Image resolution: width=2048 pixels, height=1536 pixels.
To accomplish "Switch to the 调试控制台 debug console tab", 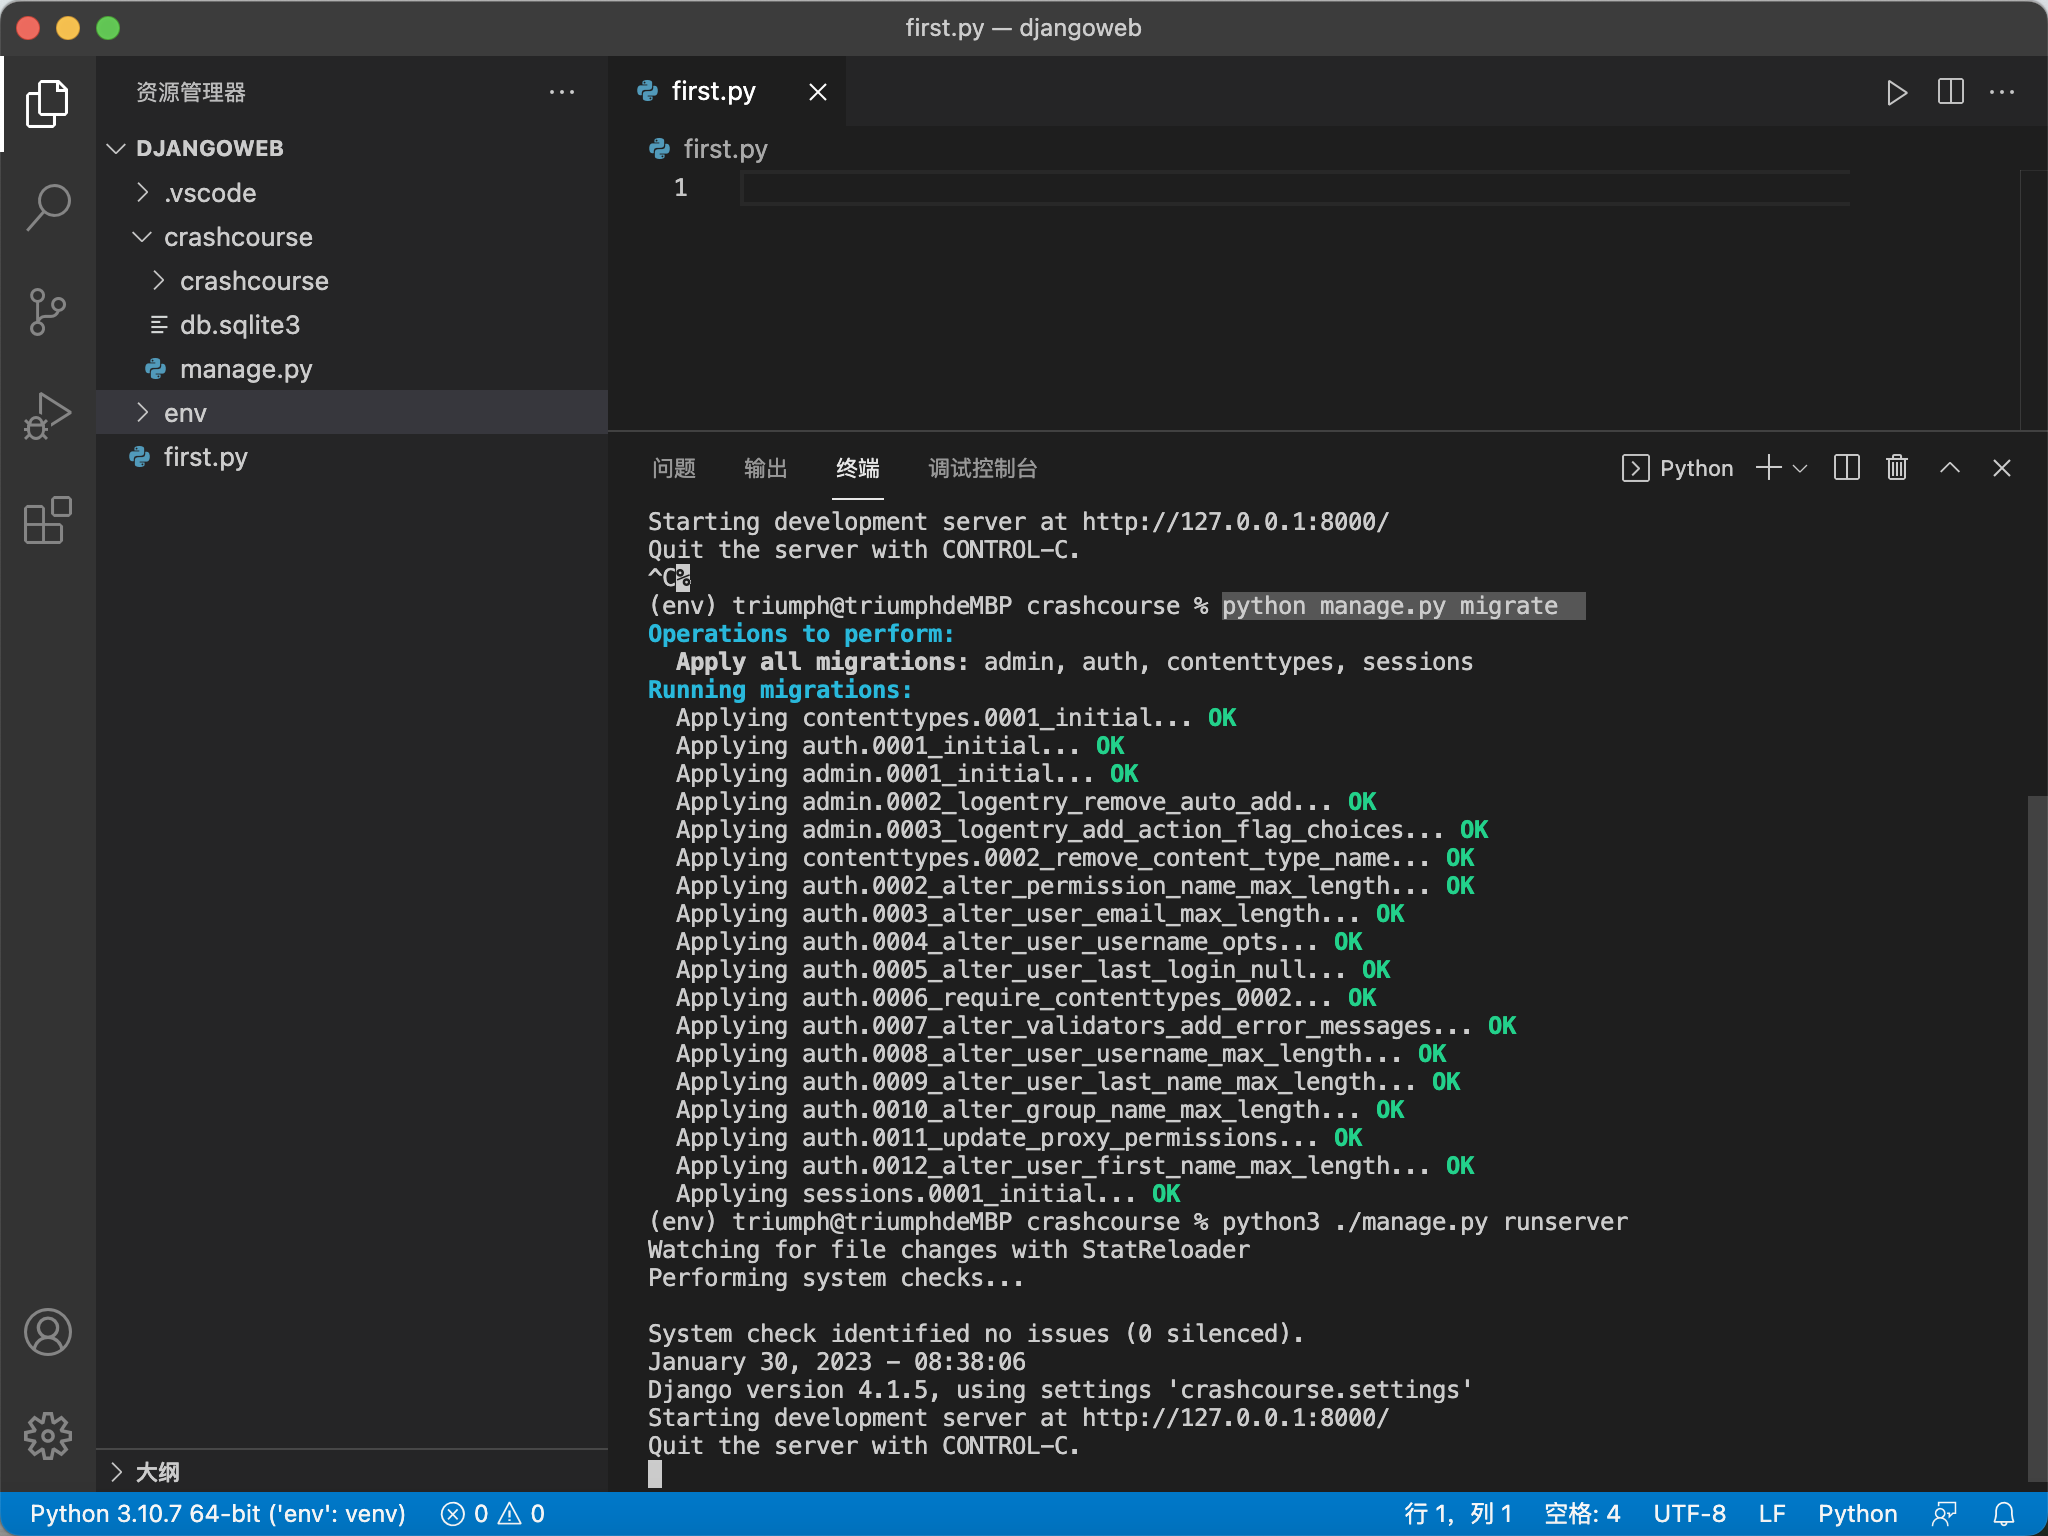I will 982,468.
